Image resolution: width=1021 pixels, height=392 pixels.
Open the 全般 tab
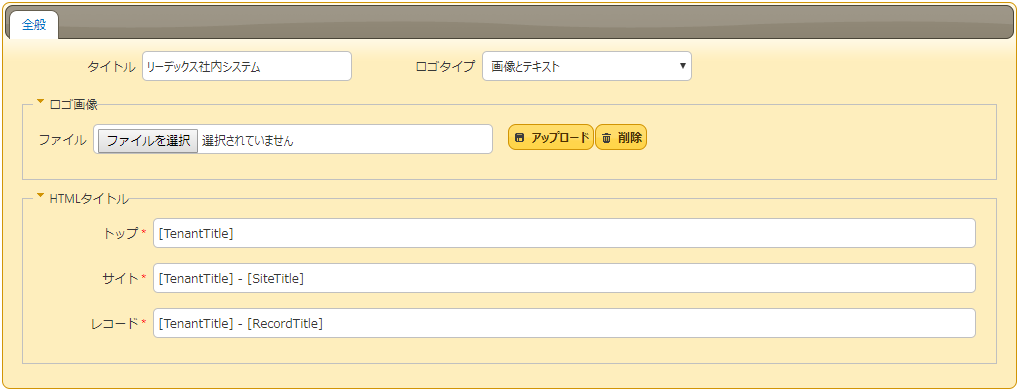click(x=34, y=25)
